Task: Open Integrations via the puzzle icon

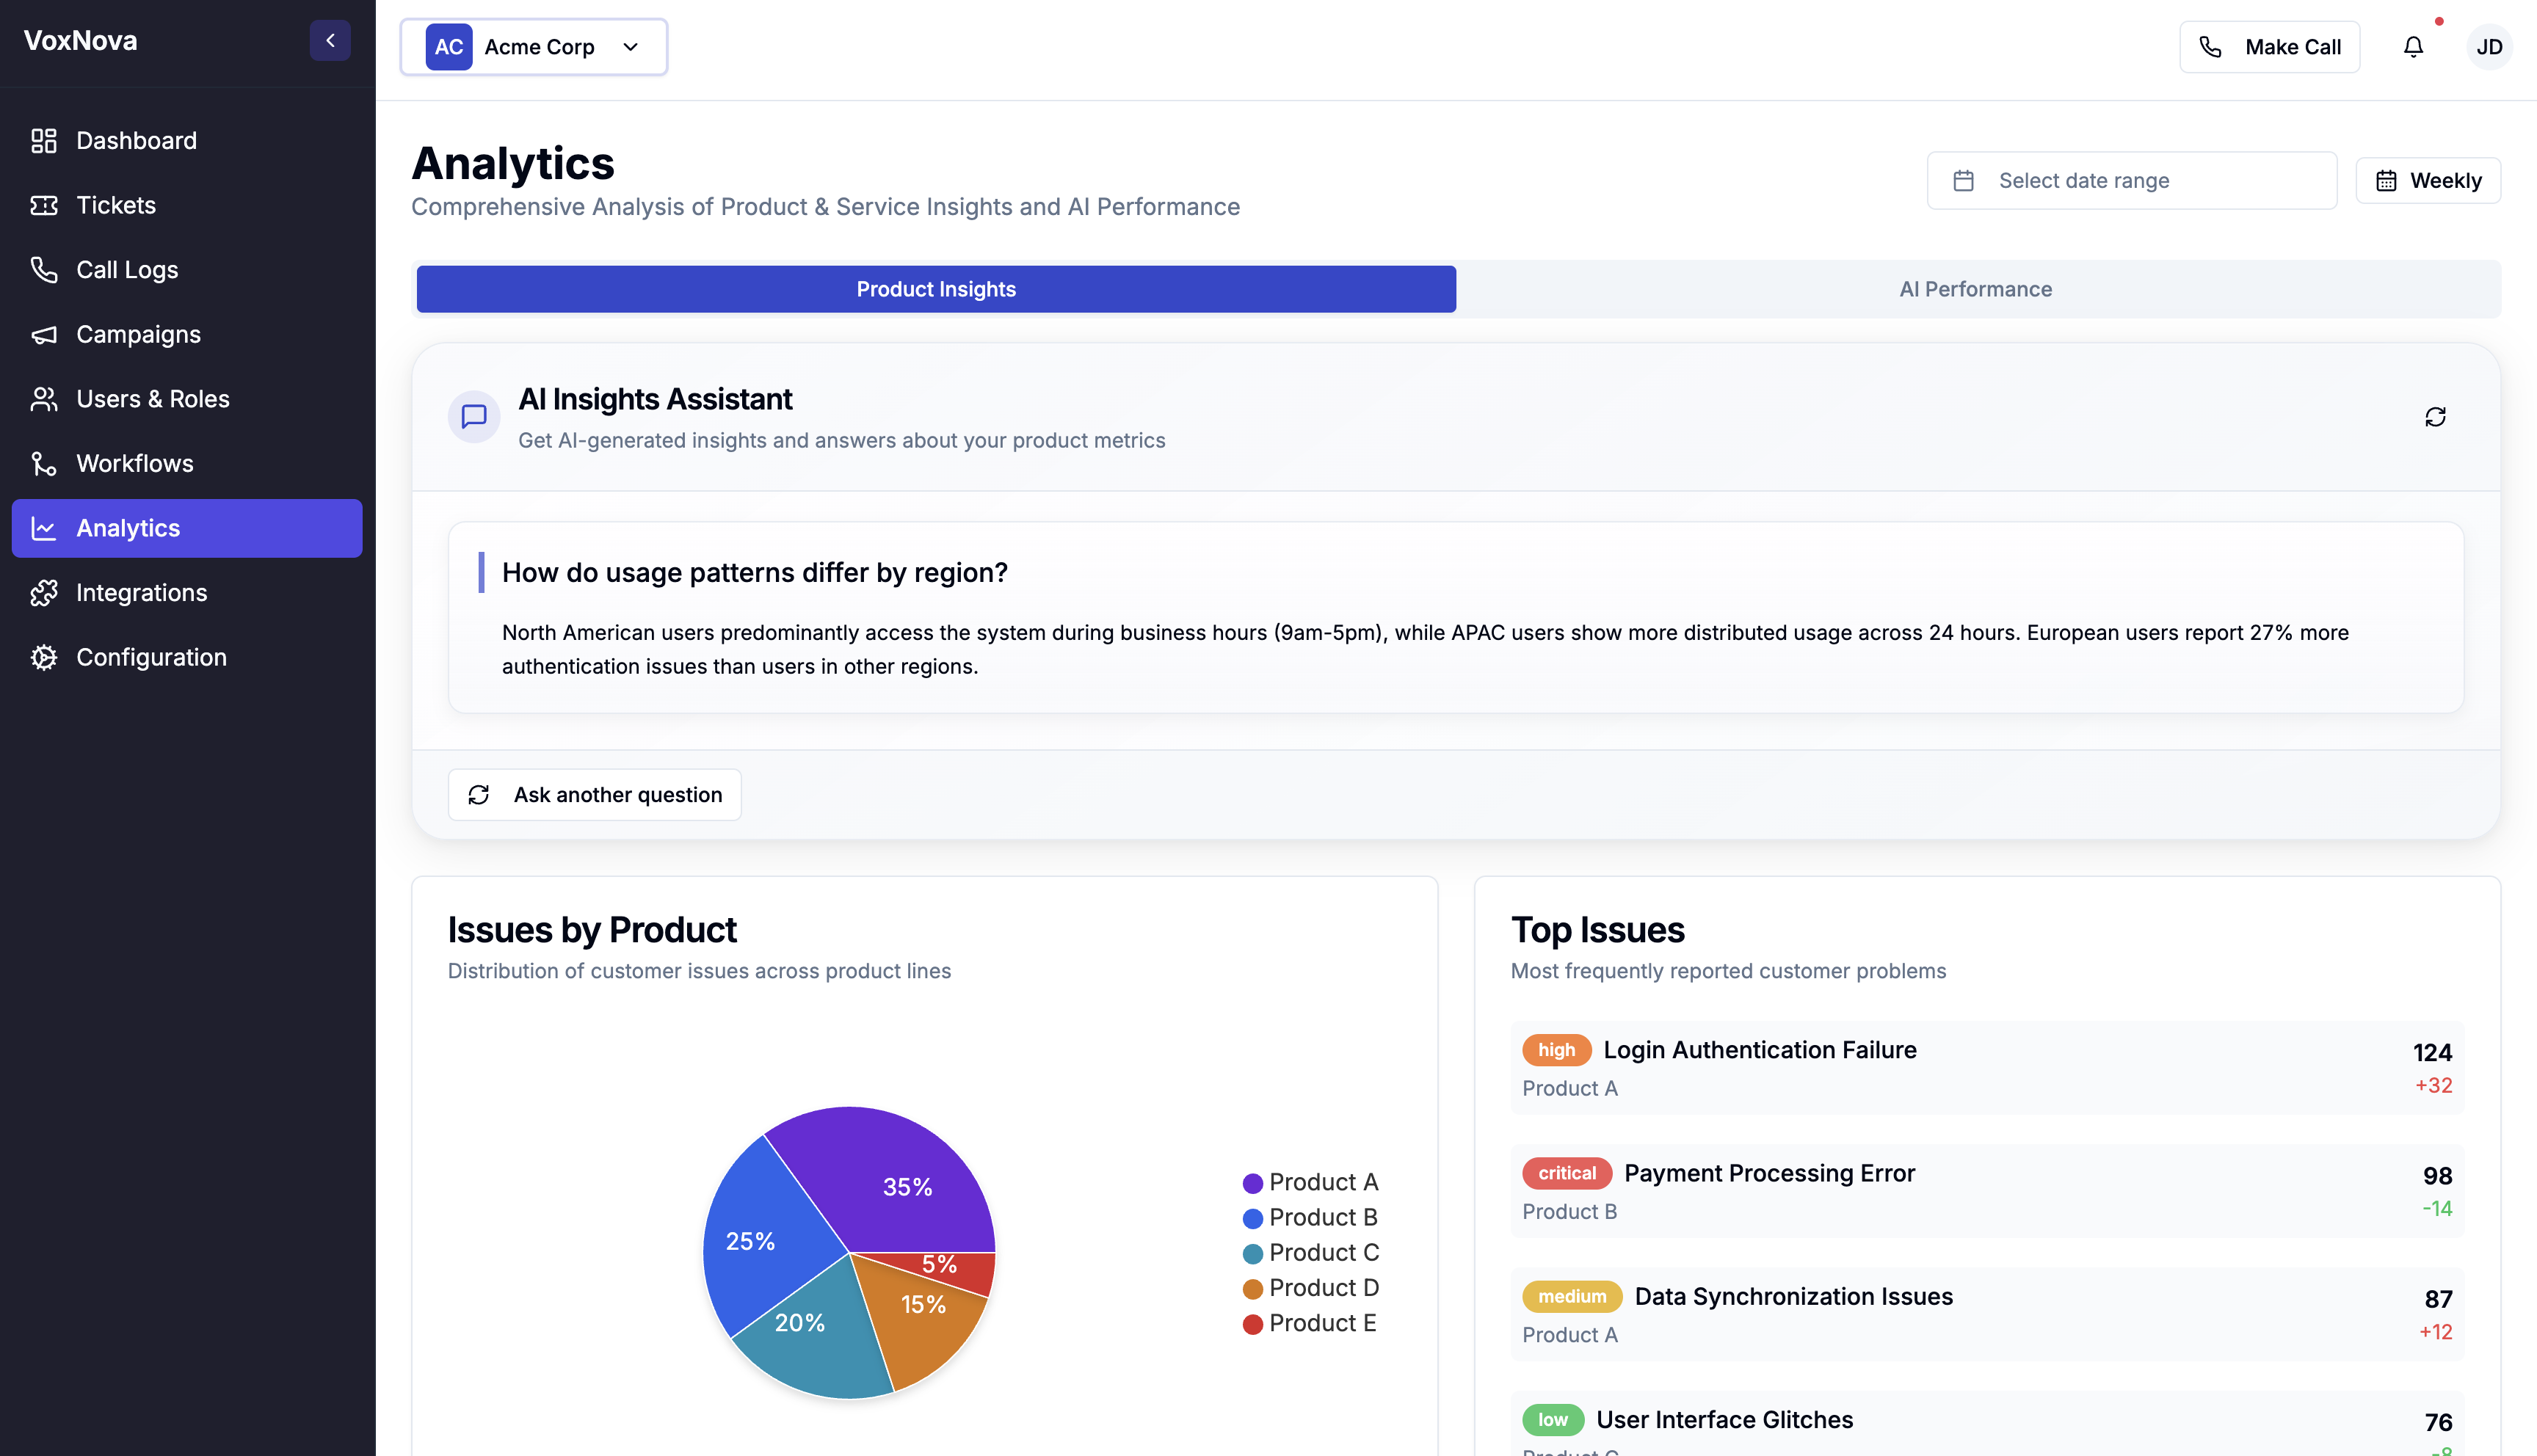Action: tap(44, 592)
